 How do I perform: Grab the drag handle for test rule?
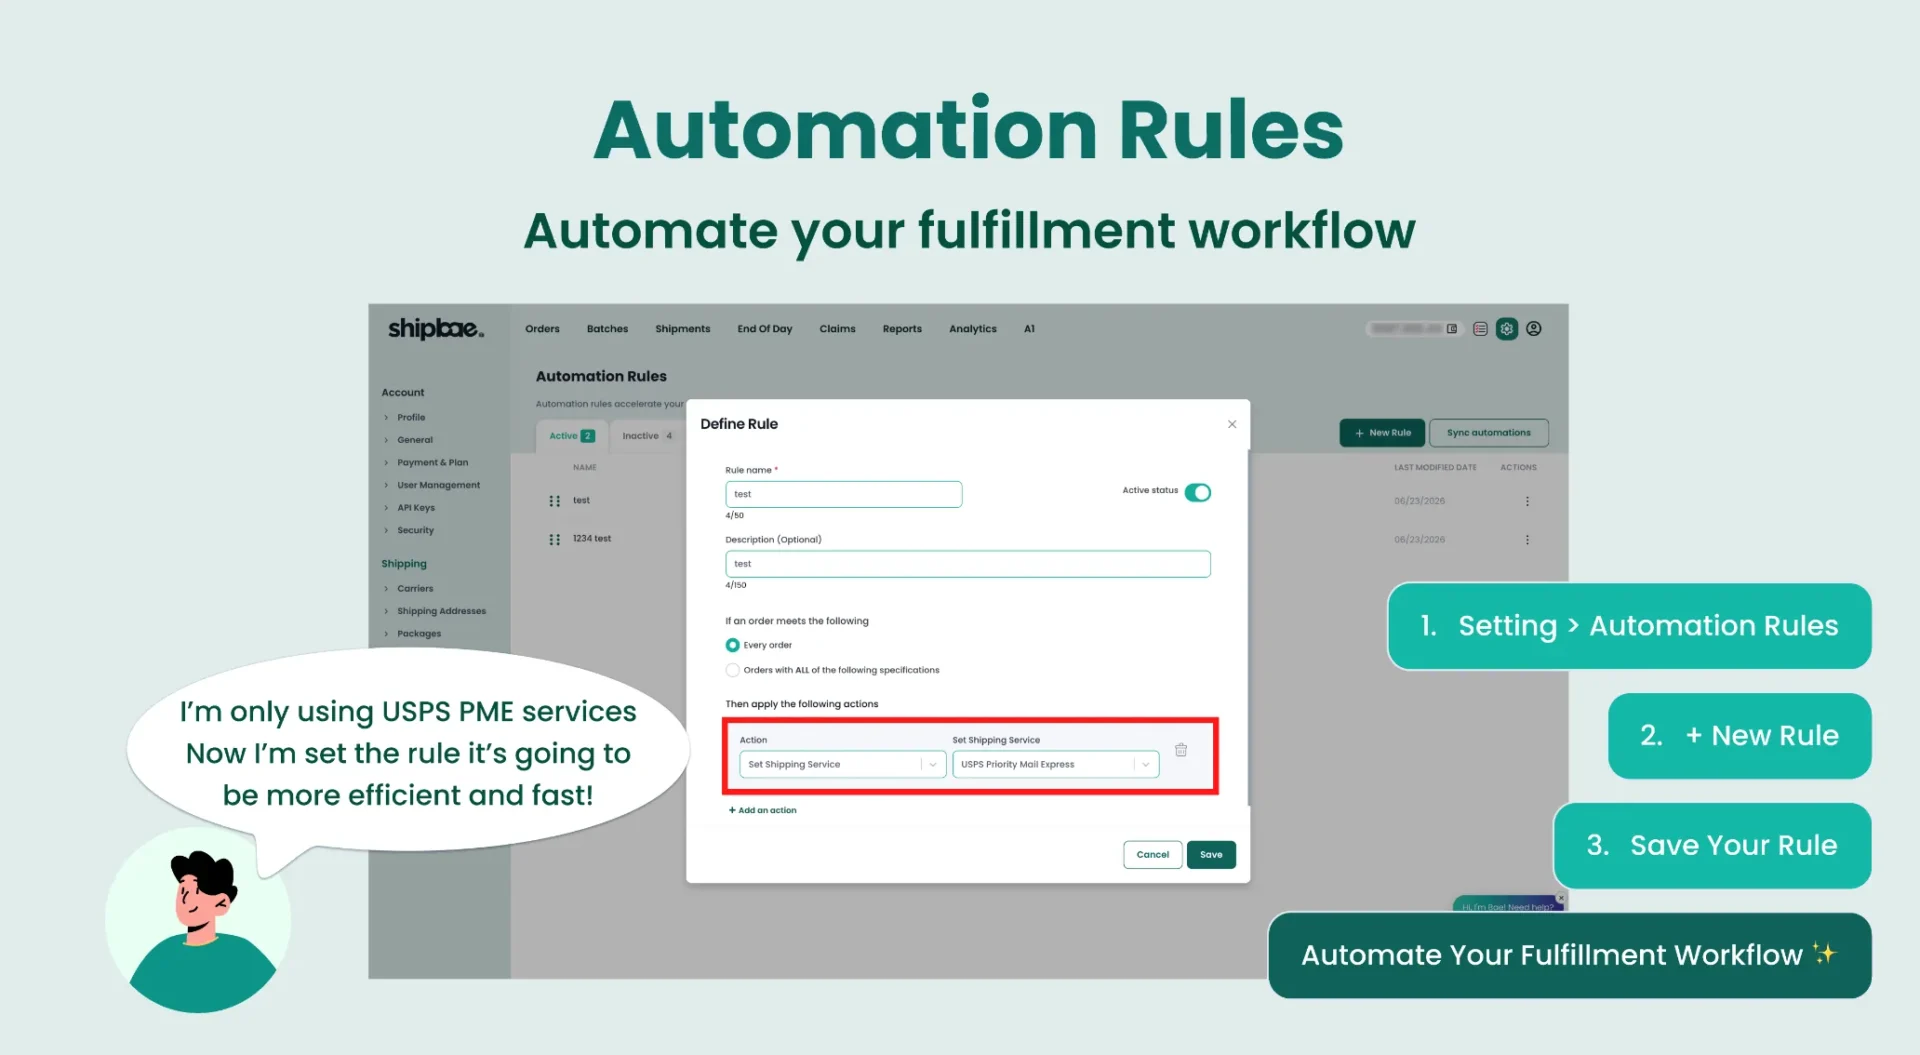pyautogui.click(x=554, y=501)
